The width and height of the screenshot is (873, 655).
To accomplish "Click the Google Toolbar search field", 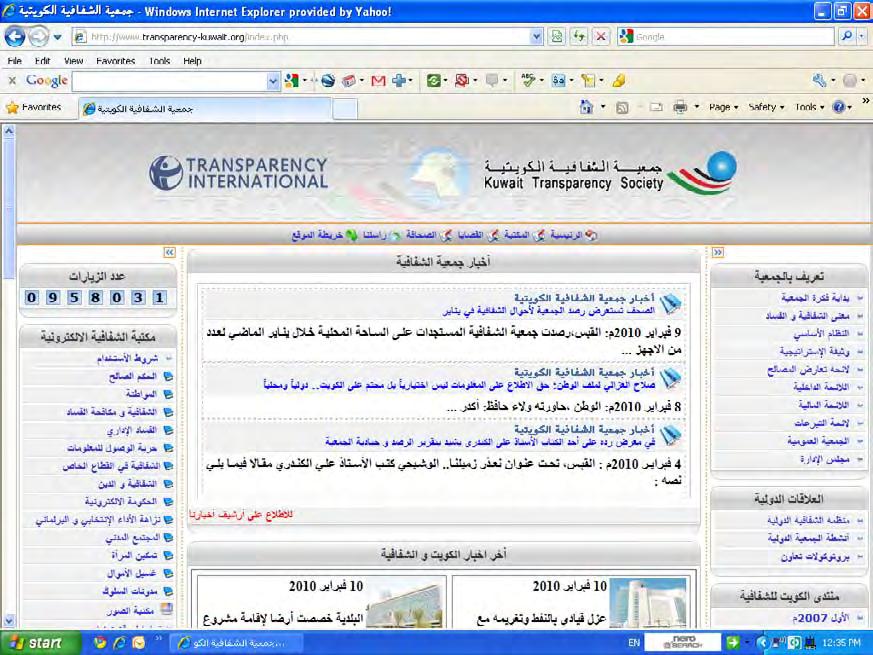I will tap(170, 81).
